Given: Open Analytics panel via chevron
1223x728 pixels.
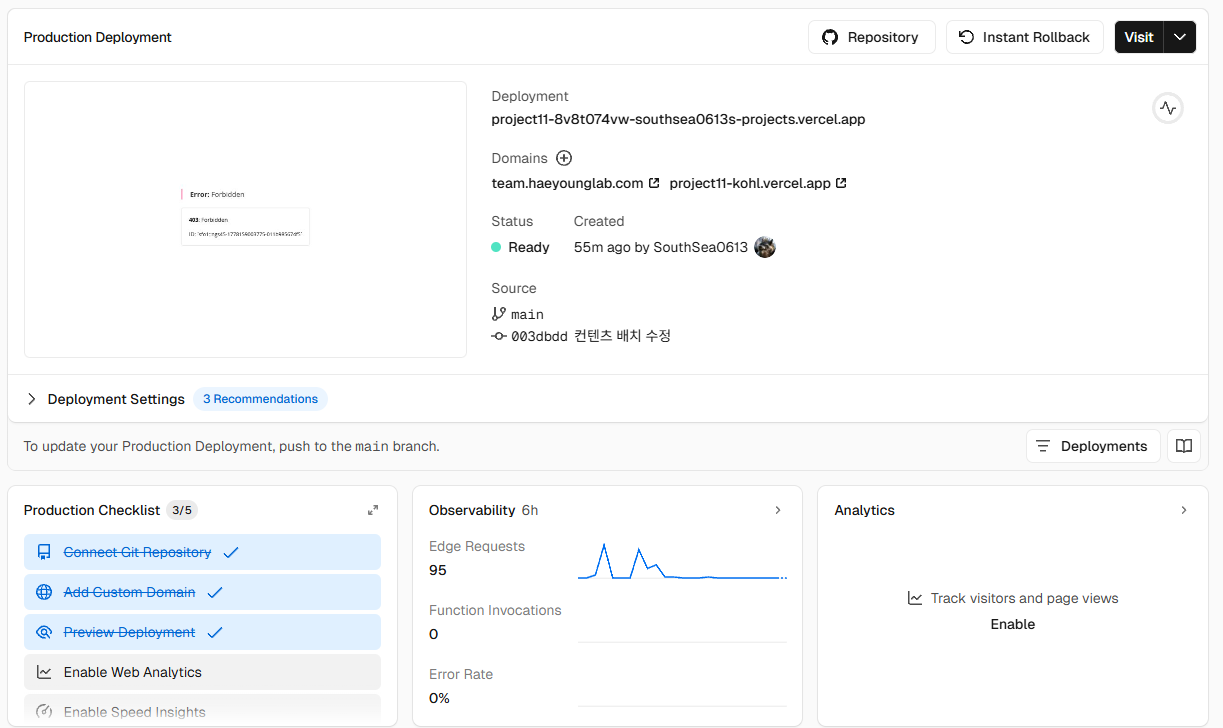Looking at the screenshot, I should [x=1184, y=510].
